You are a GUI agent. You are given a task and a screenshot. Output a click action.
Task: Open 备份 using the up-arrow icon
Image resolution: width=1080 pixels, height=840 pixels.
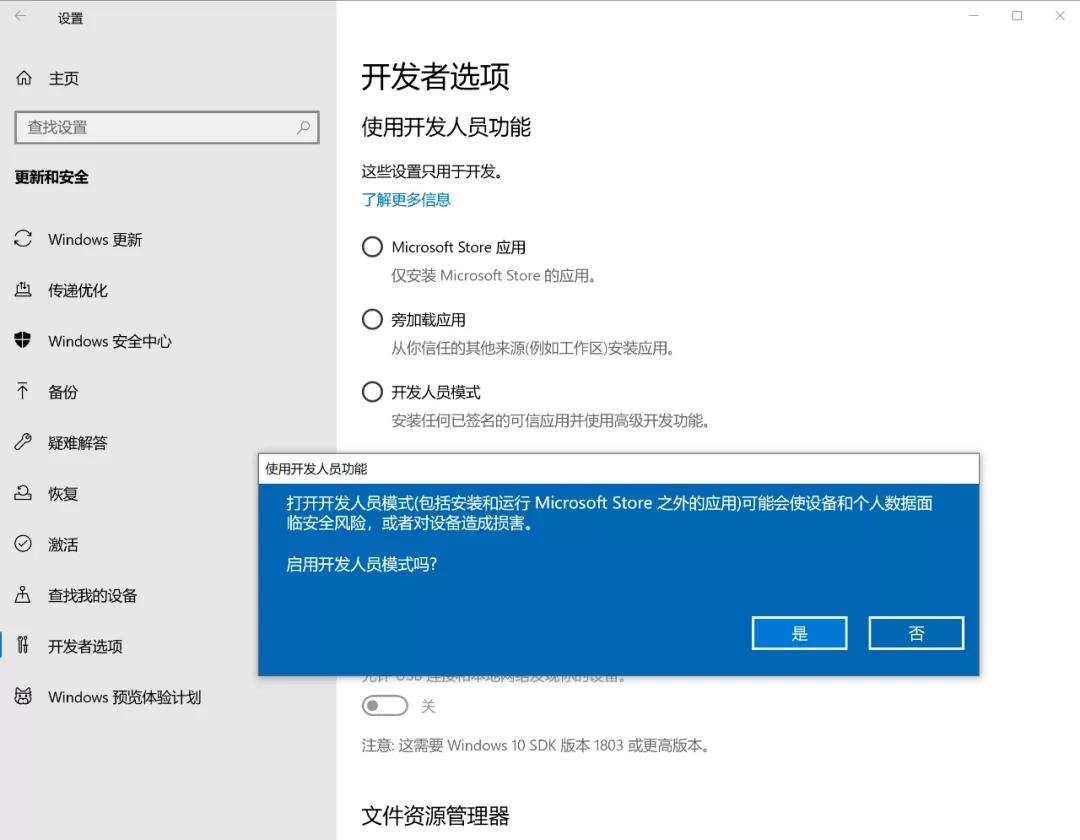[23, 392]
